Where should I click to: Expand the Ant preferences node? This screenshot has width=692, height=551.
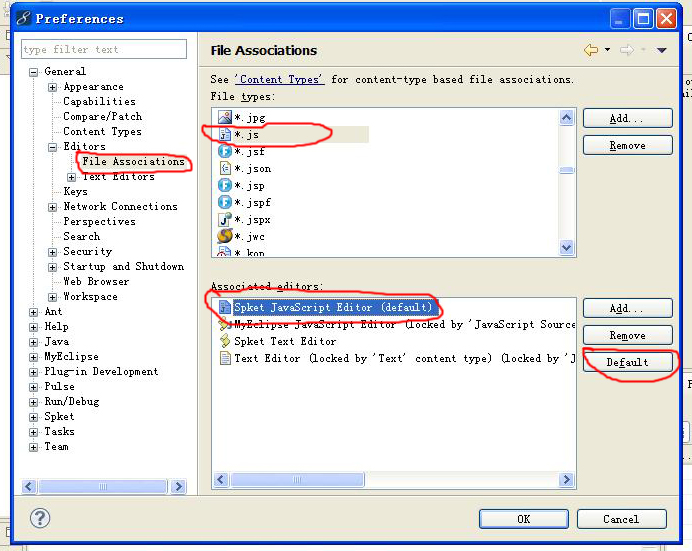click(34, 312)
